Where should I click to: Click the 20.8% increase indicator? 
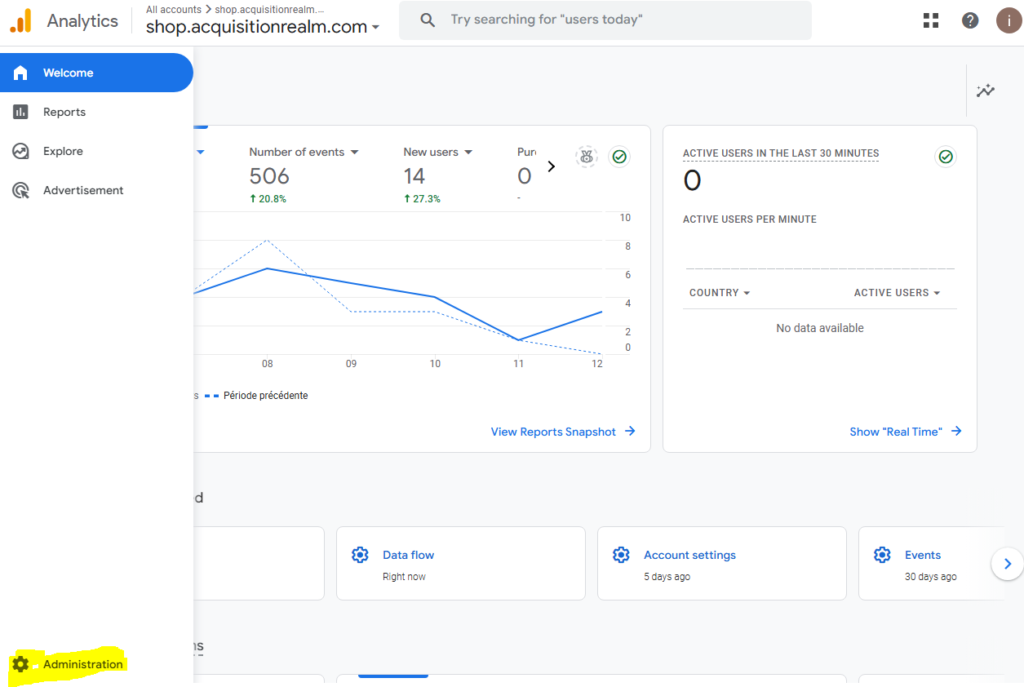[x=268, y=199]
